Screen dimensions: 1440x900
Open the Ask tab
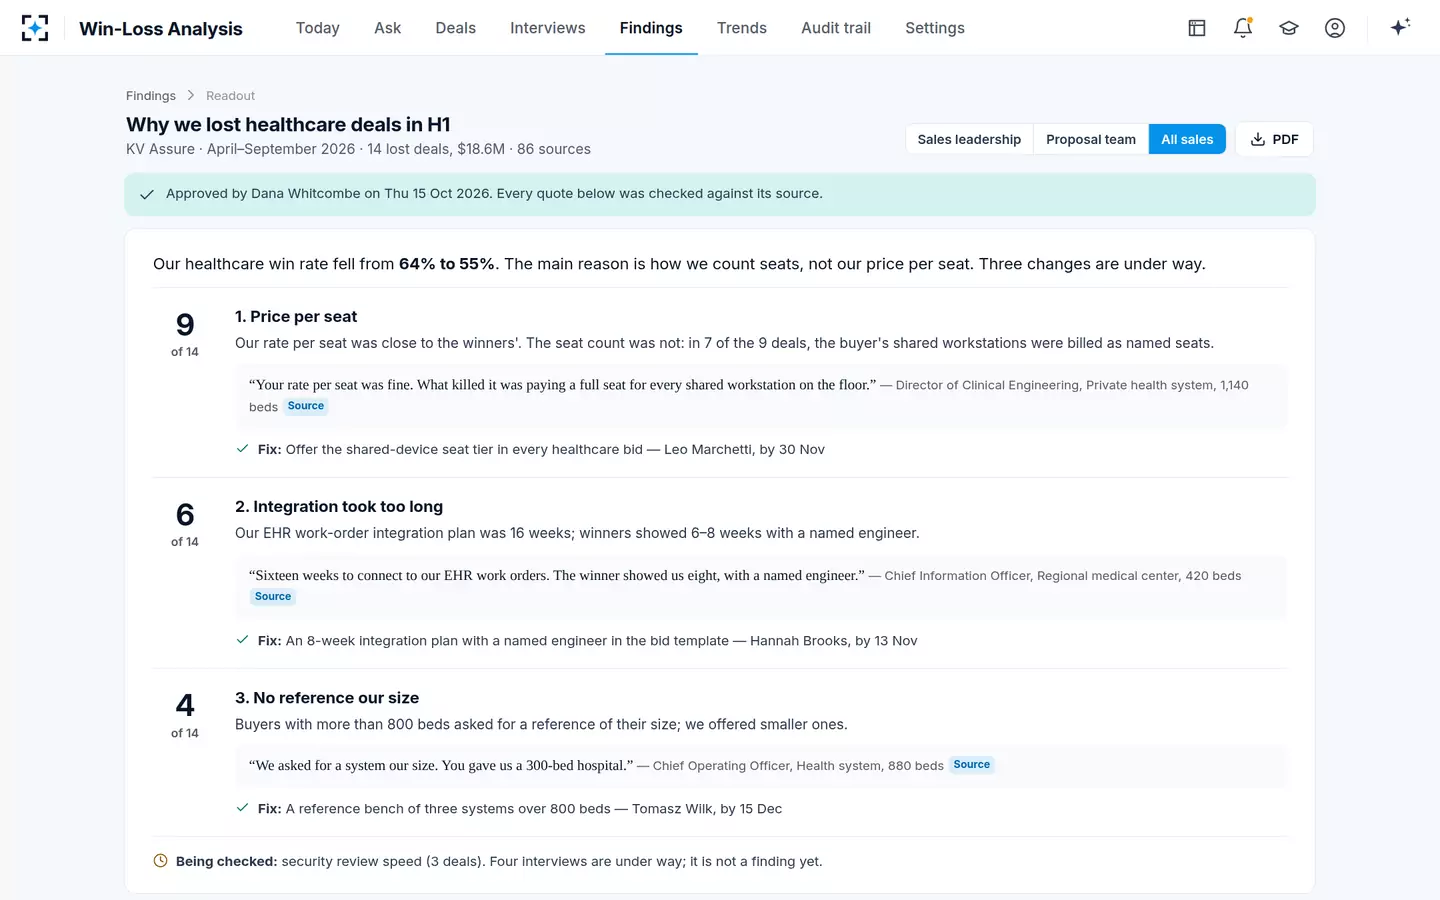coord(387,28)
